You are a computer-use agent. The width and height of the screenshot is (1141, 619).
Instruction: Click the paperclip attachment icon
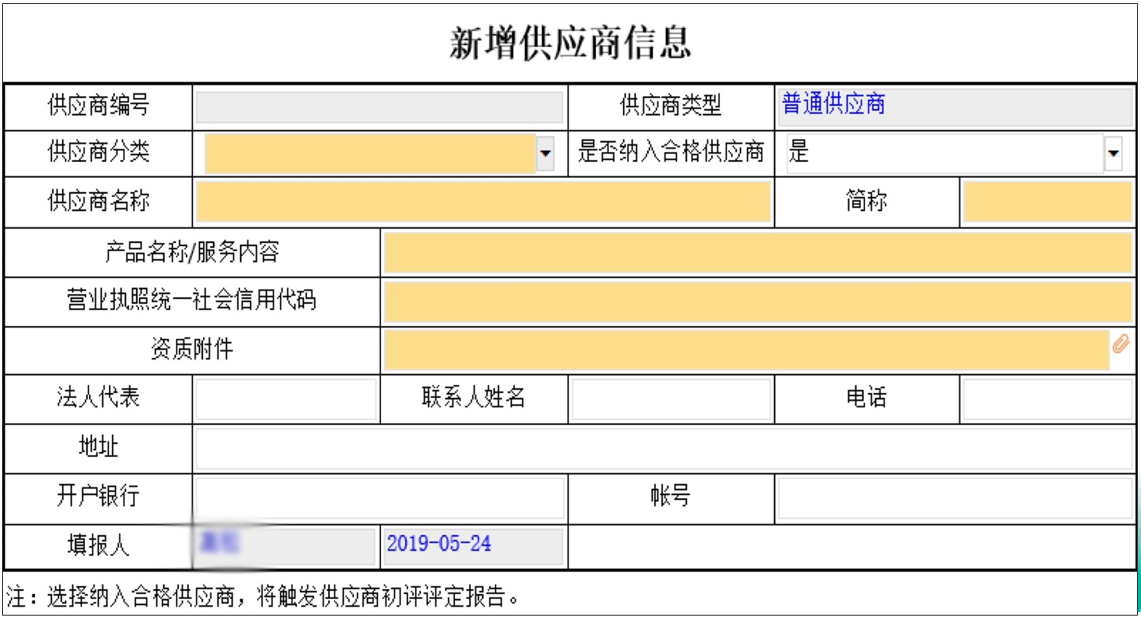pyautogui.click(x=1121, y=344)
